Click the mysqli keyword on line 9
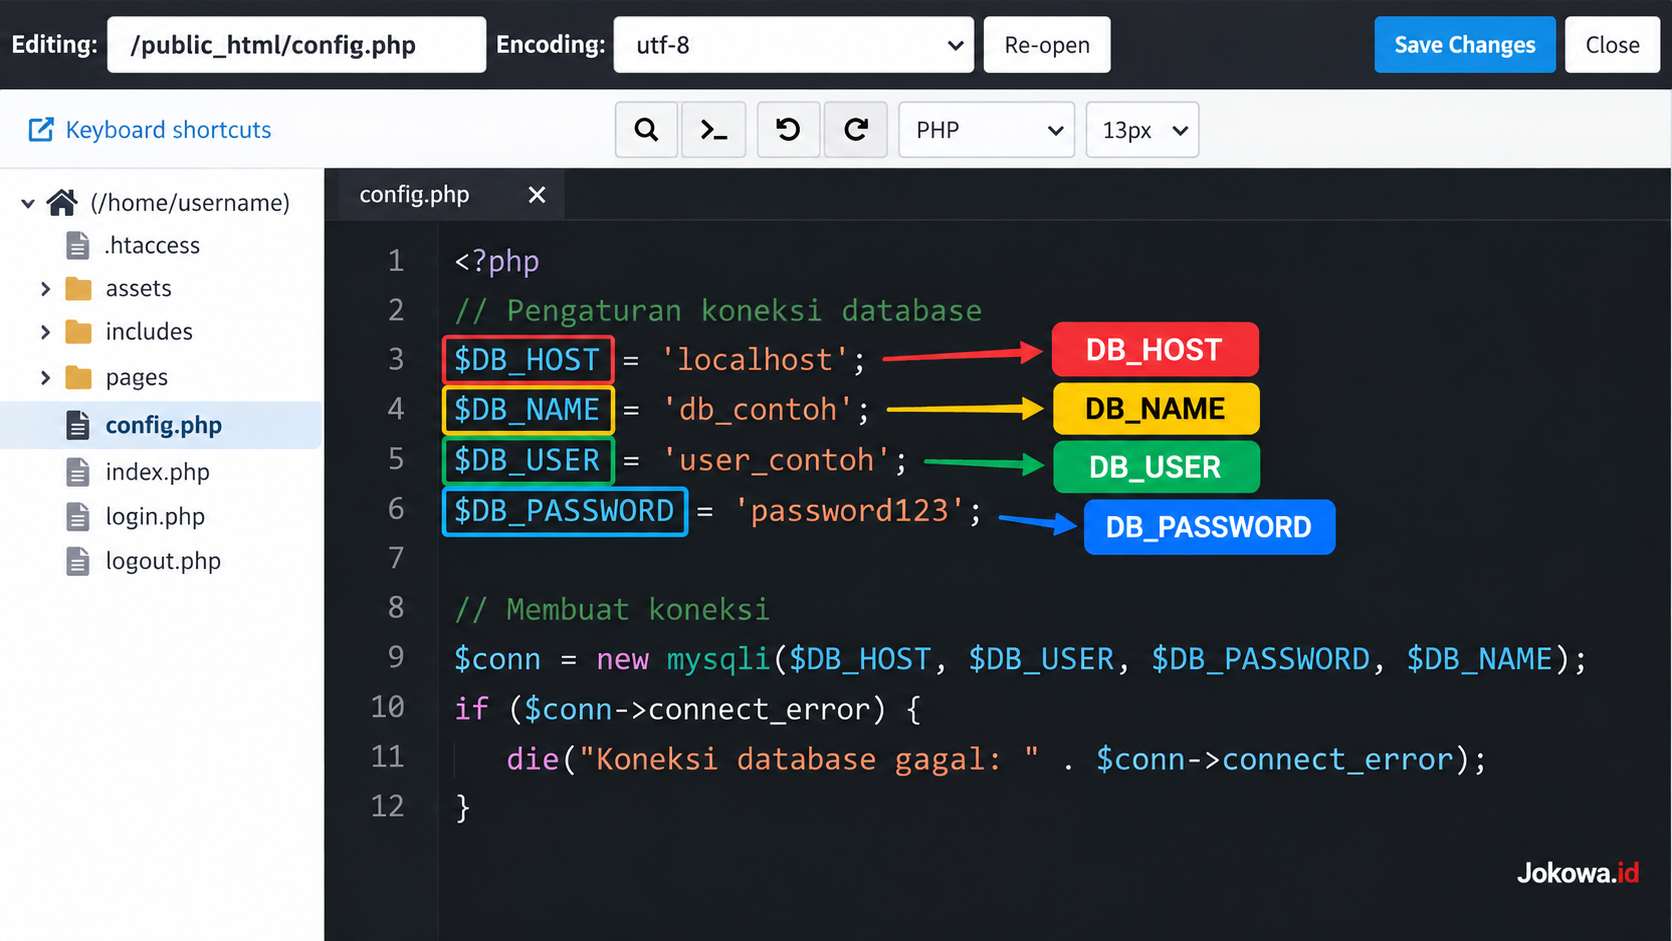Image resolution: width=1672 pixels, height=941 pixels. pos(718,660)
